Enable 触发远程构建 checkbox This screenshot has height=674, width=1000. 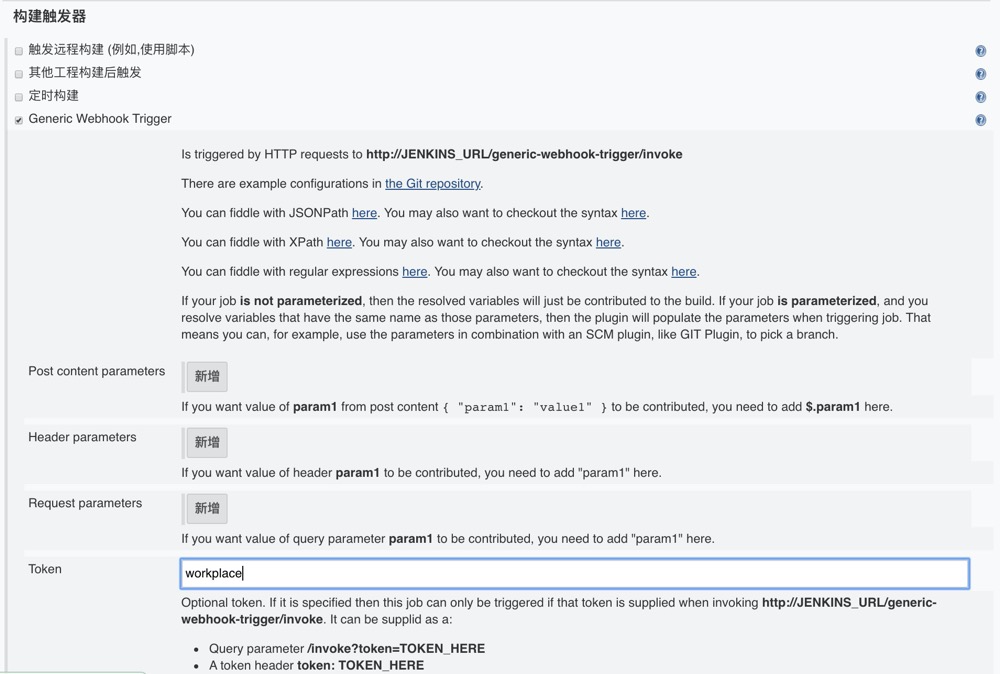point(19,51)
